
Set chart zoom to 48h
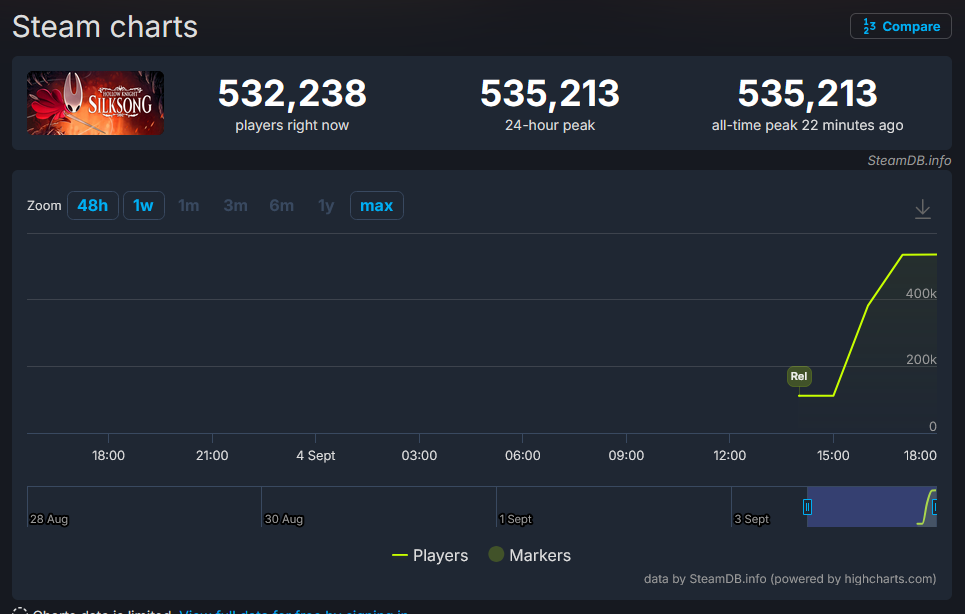click(92, 205)
